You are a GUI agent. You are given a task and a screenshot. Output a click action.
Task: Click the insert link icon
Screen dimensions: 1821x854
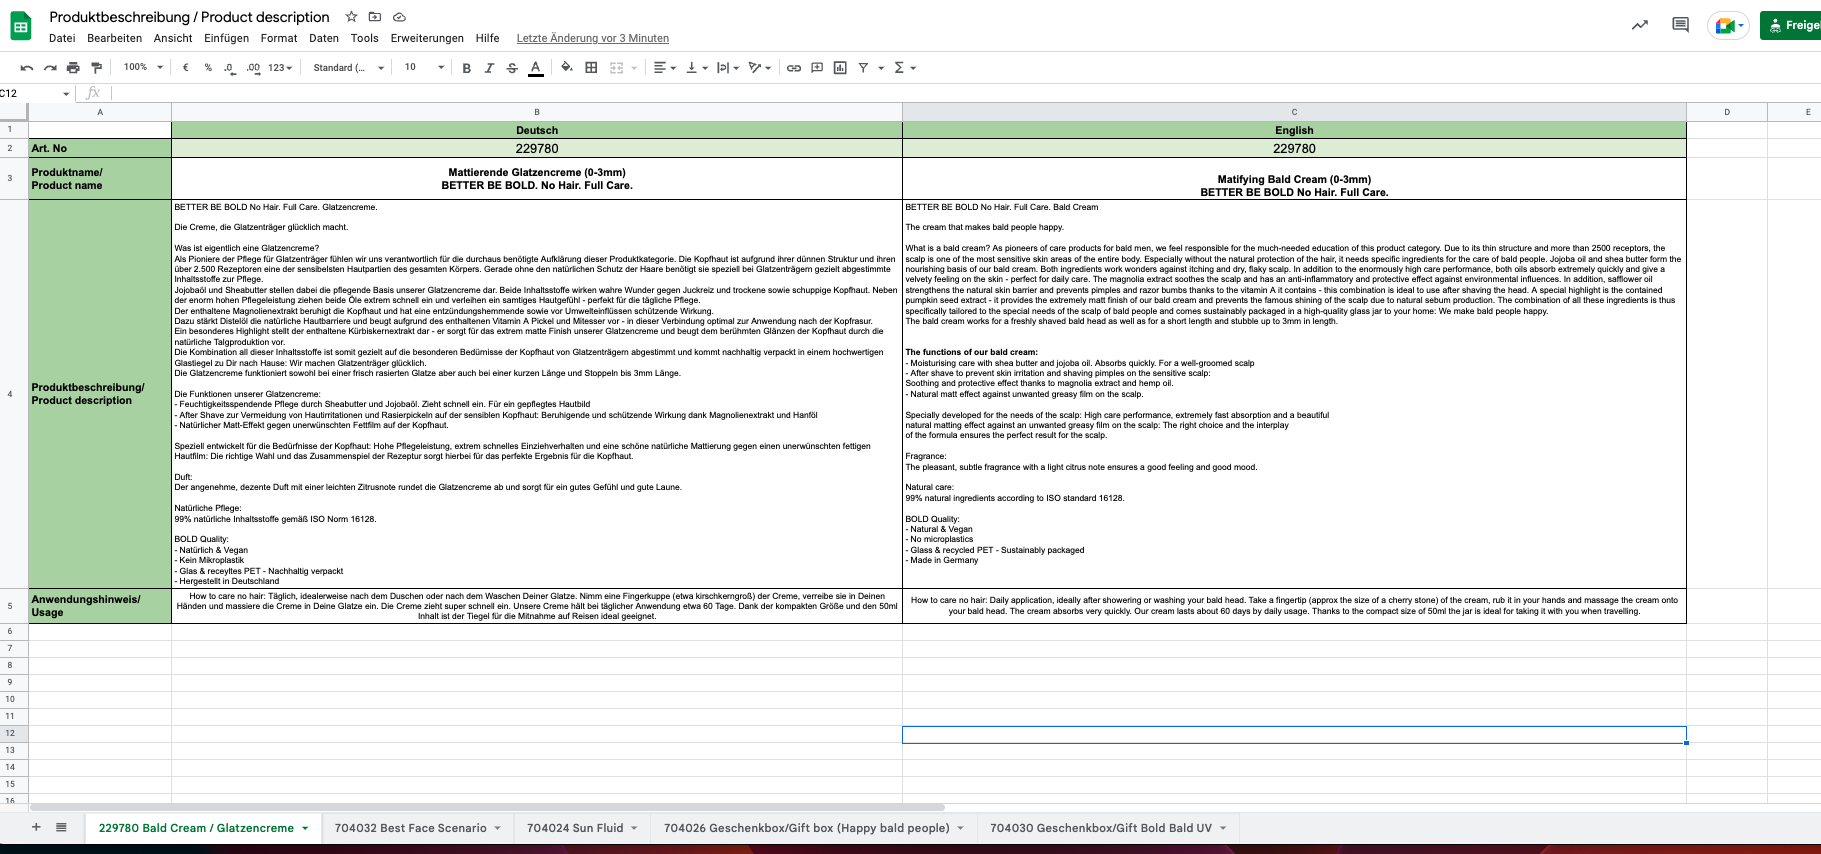click(x=793, y=68)
